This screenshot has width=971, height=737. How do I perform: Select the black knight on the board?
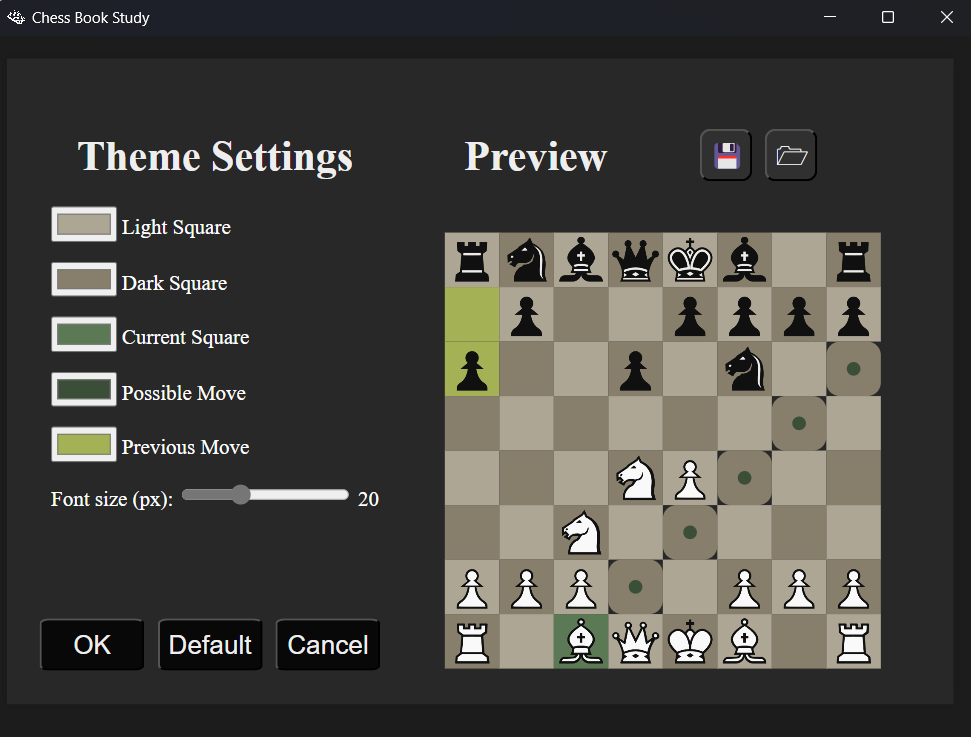click(x=744, y=369)
